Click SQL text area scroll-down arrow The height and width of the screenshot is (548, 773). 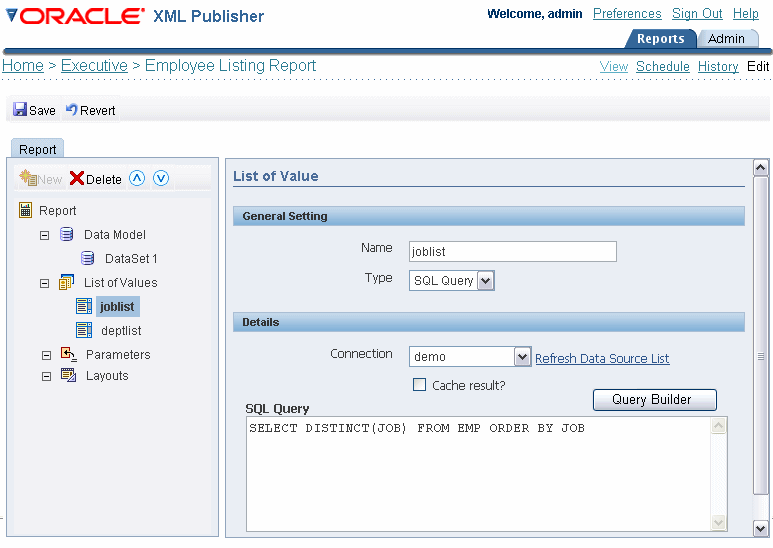point(719,522)
